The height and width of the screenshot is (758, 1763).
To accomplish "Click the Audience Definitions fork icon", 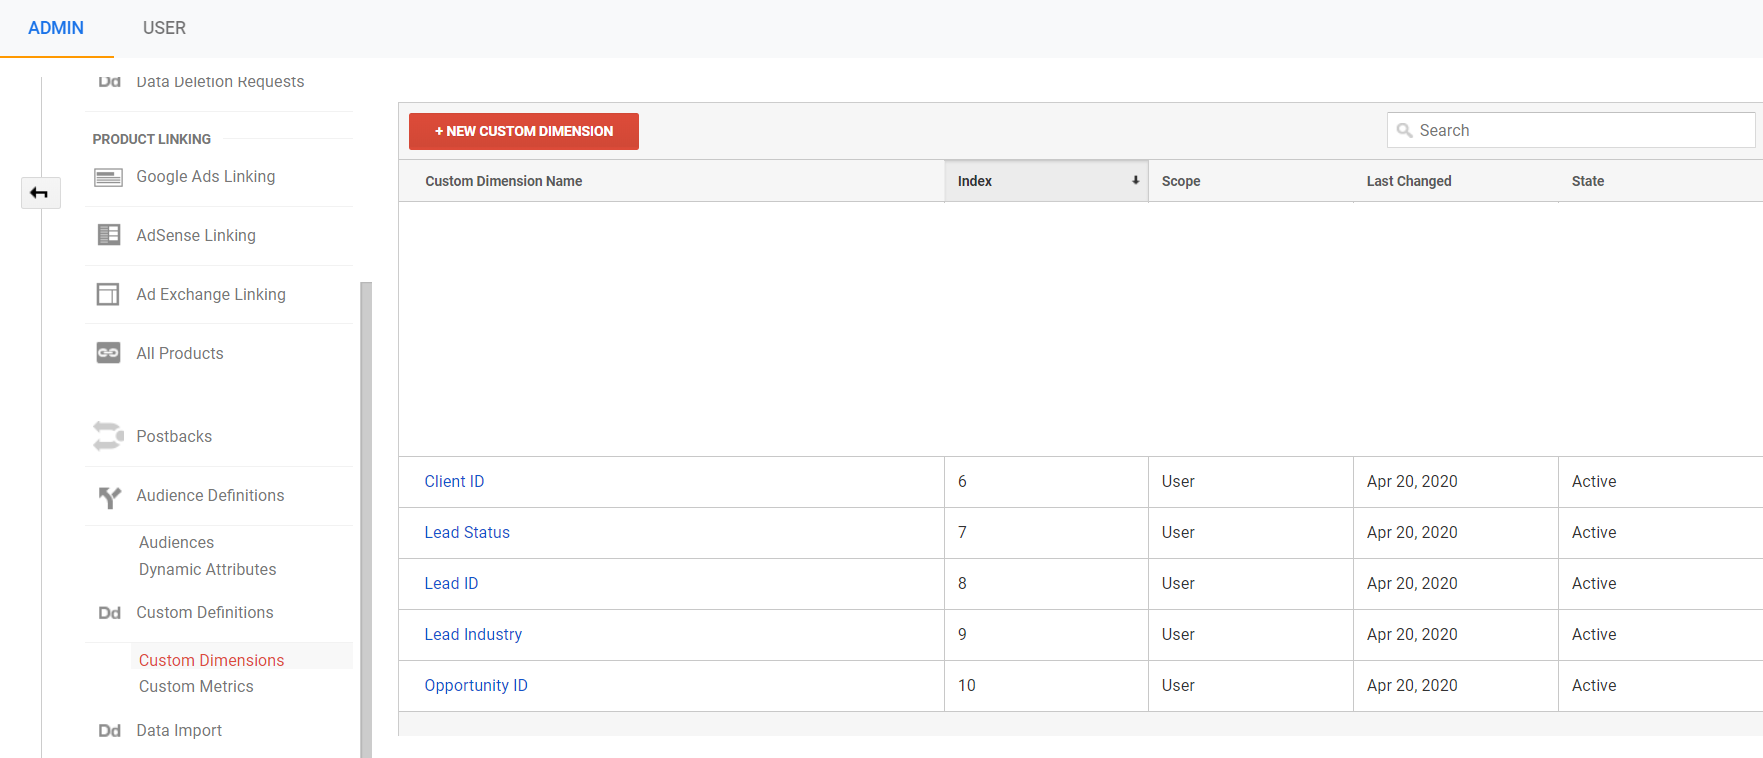I will coord(109,496).
